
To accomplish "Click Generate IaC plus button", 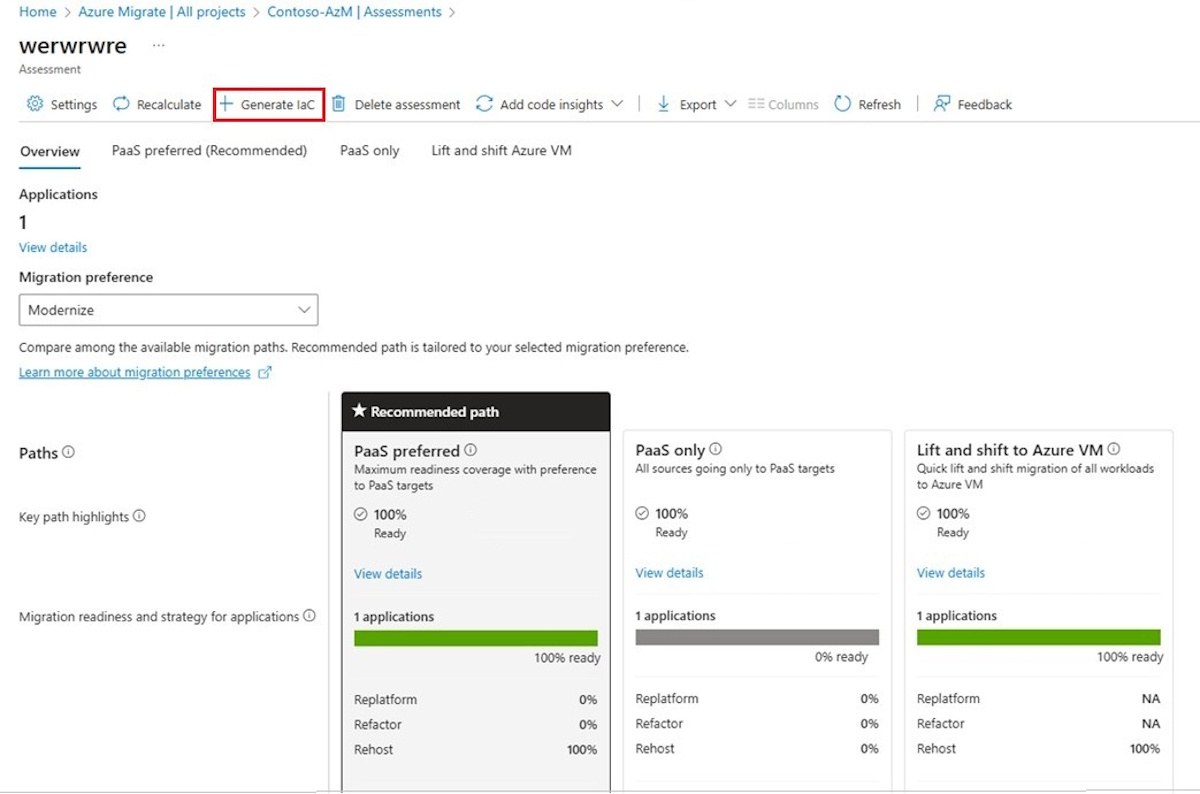I will (226, 104).
